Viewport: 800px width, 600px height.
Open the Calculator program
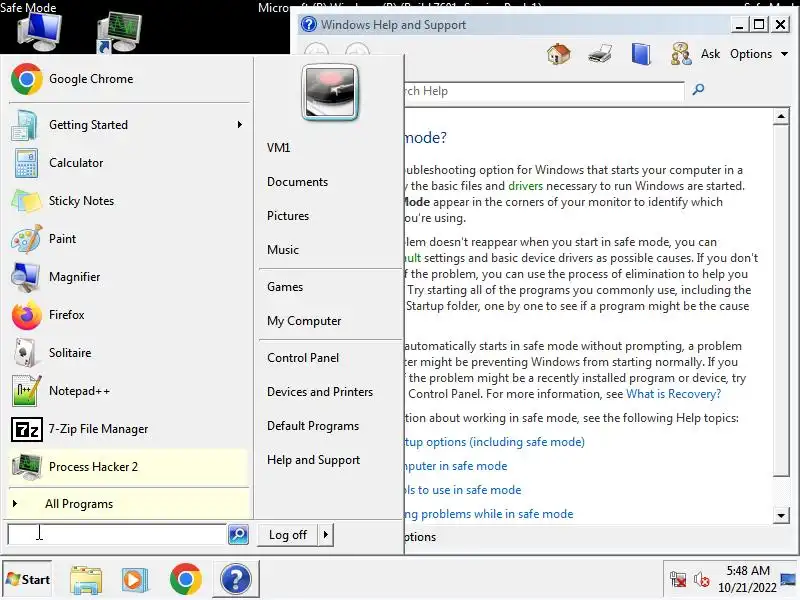pyautogui.click(x=128, y=163)
